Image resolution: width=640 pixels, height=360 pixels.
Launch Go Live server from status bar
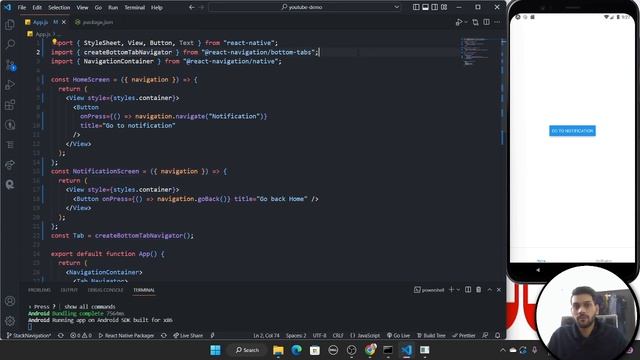[398, 336]
